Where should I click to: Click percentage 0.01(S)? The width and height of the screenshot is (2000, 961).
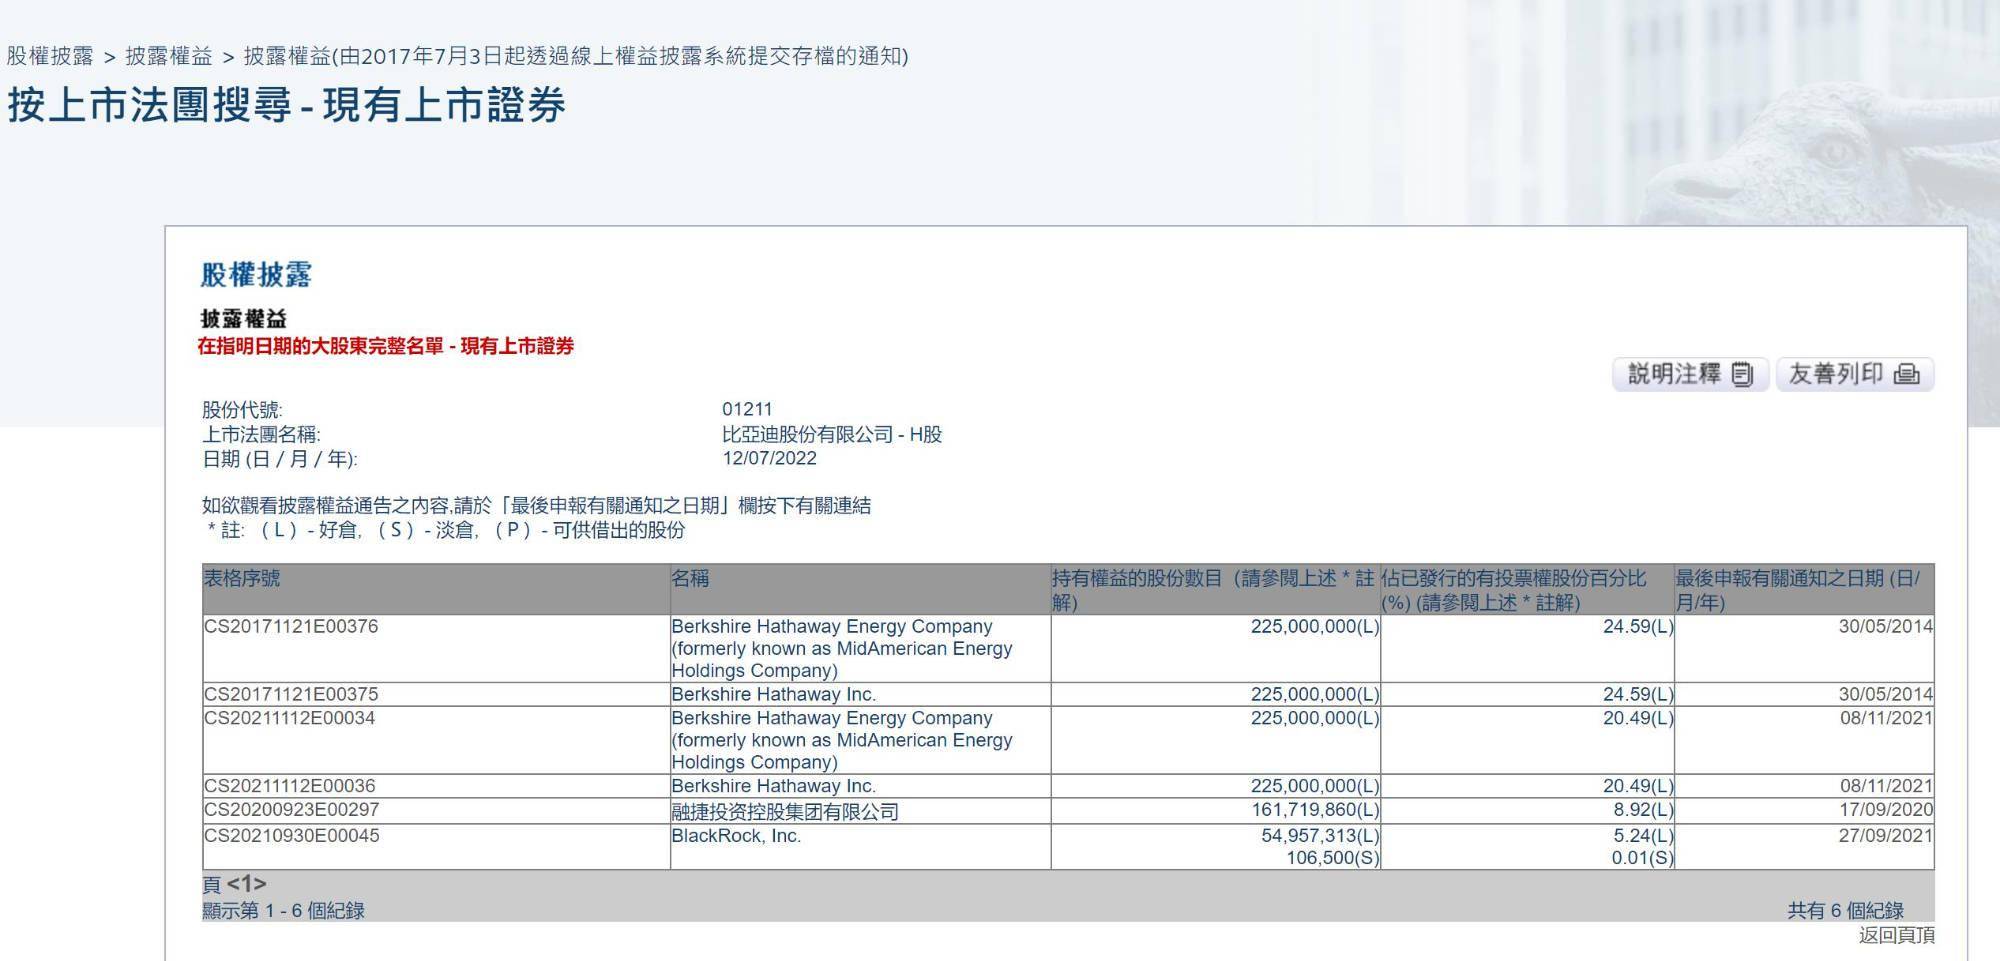1642,858
